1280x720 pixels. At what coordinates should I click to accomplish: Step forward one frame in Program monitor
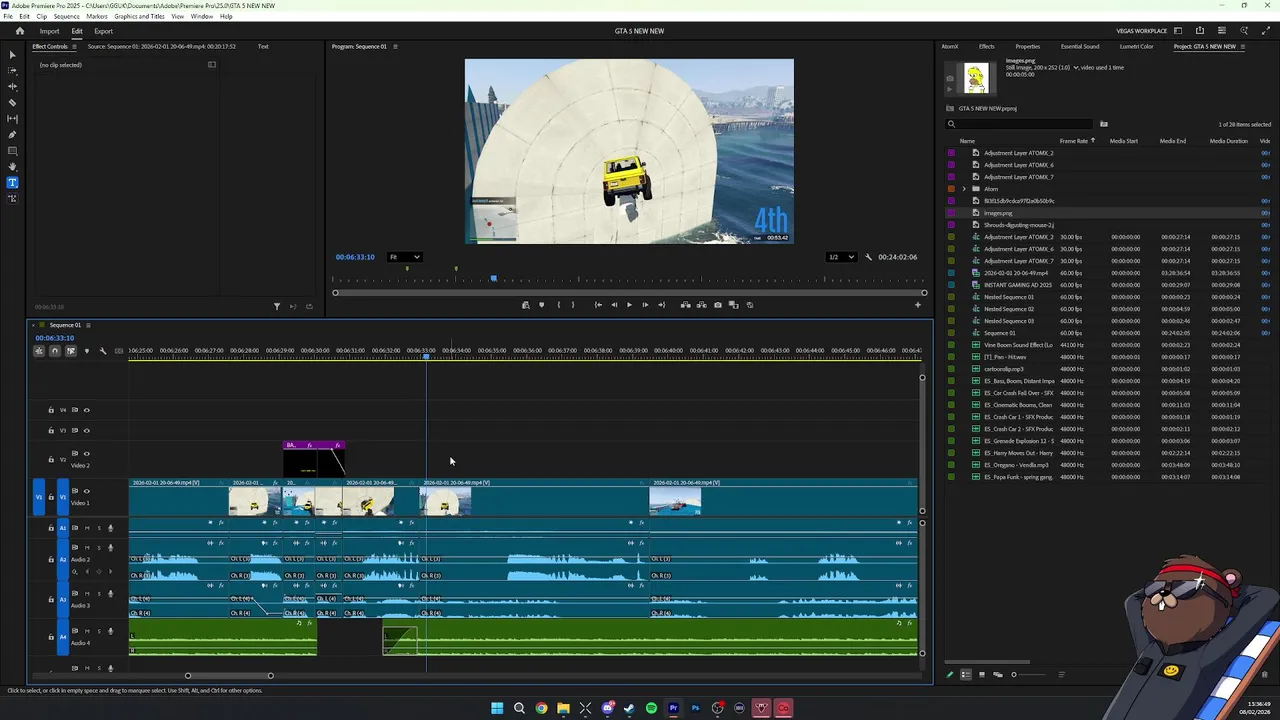click(645, 305)
